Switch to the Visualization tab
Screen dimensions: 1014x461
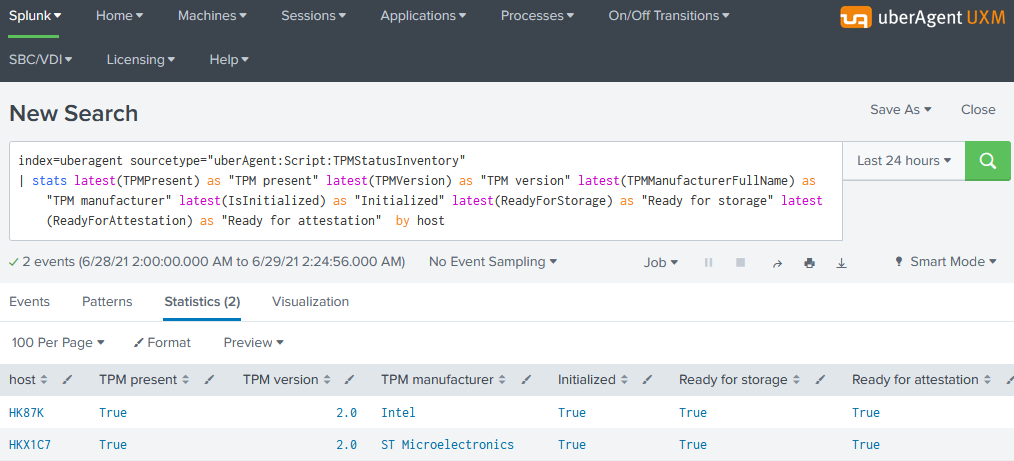(x=310, y=301)
